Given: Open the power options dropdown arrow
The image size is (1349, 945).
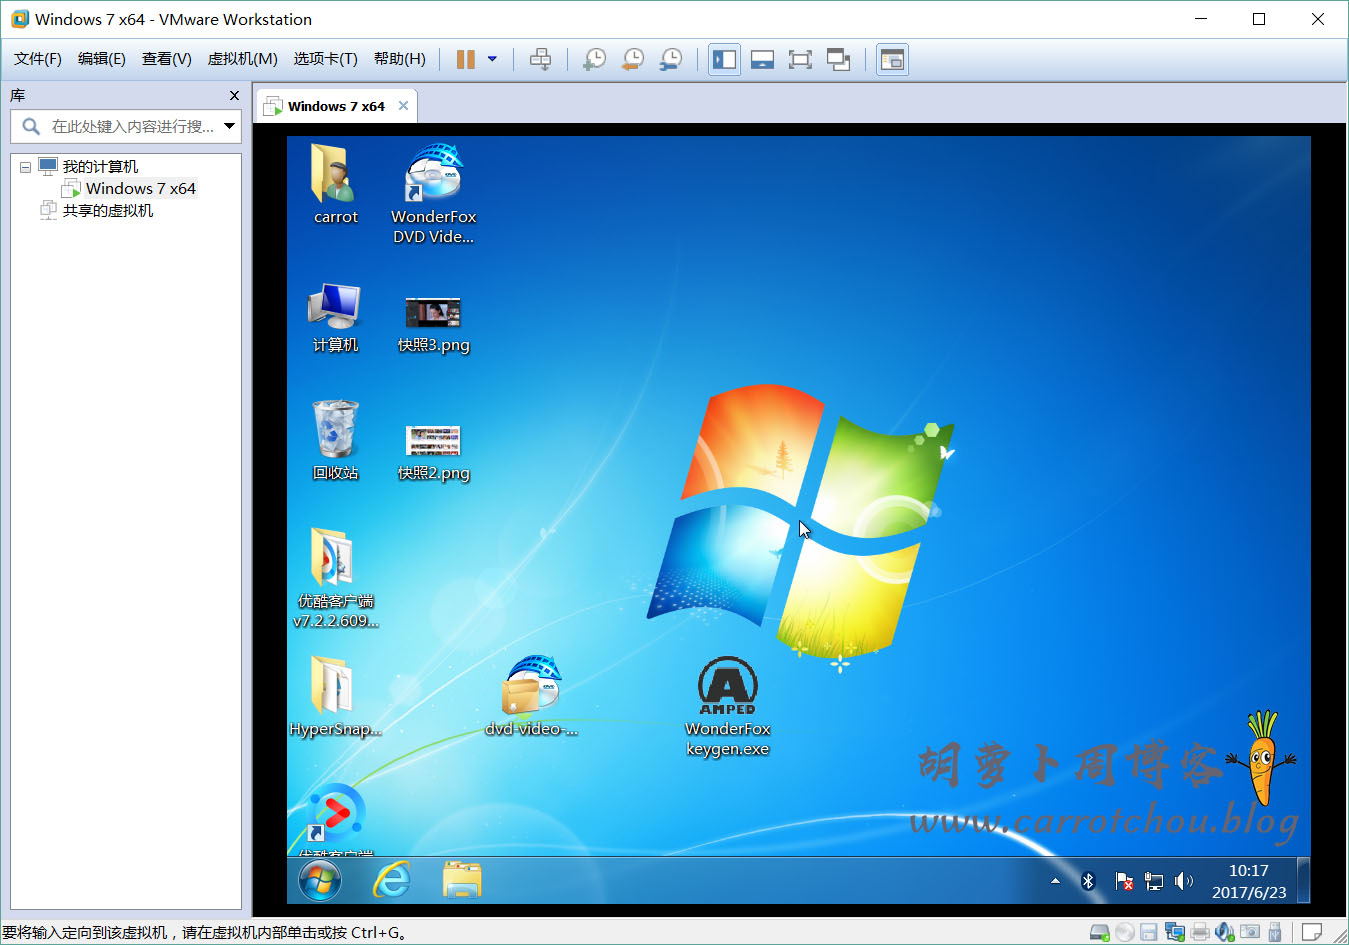Looking at the screenshot, I should point(492,60).
